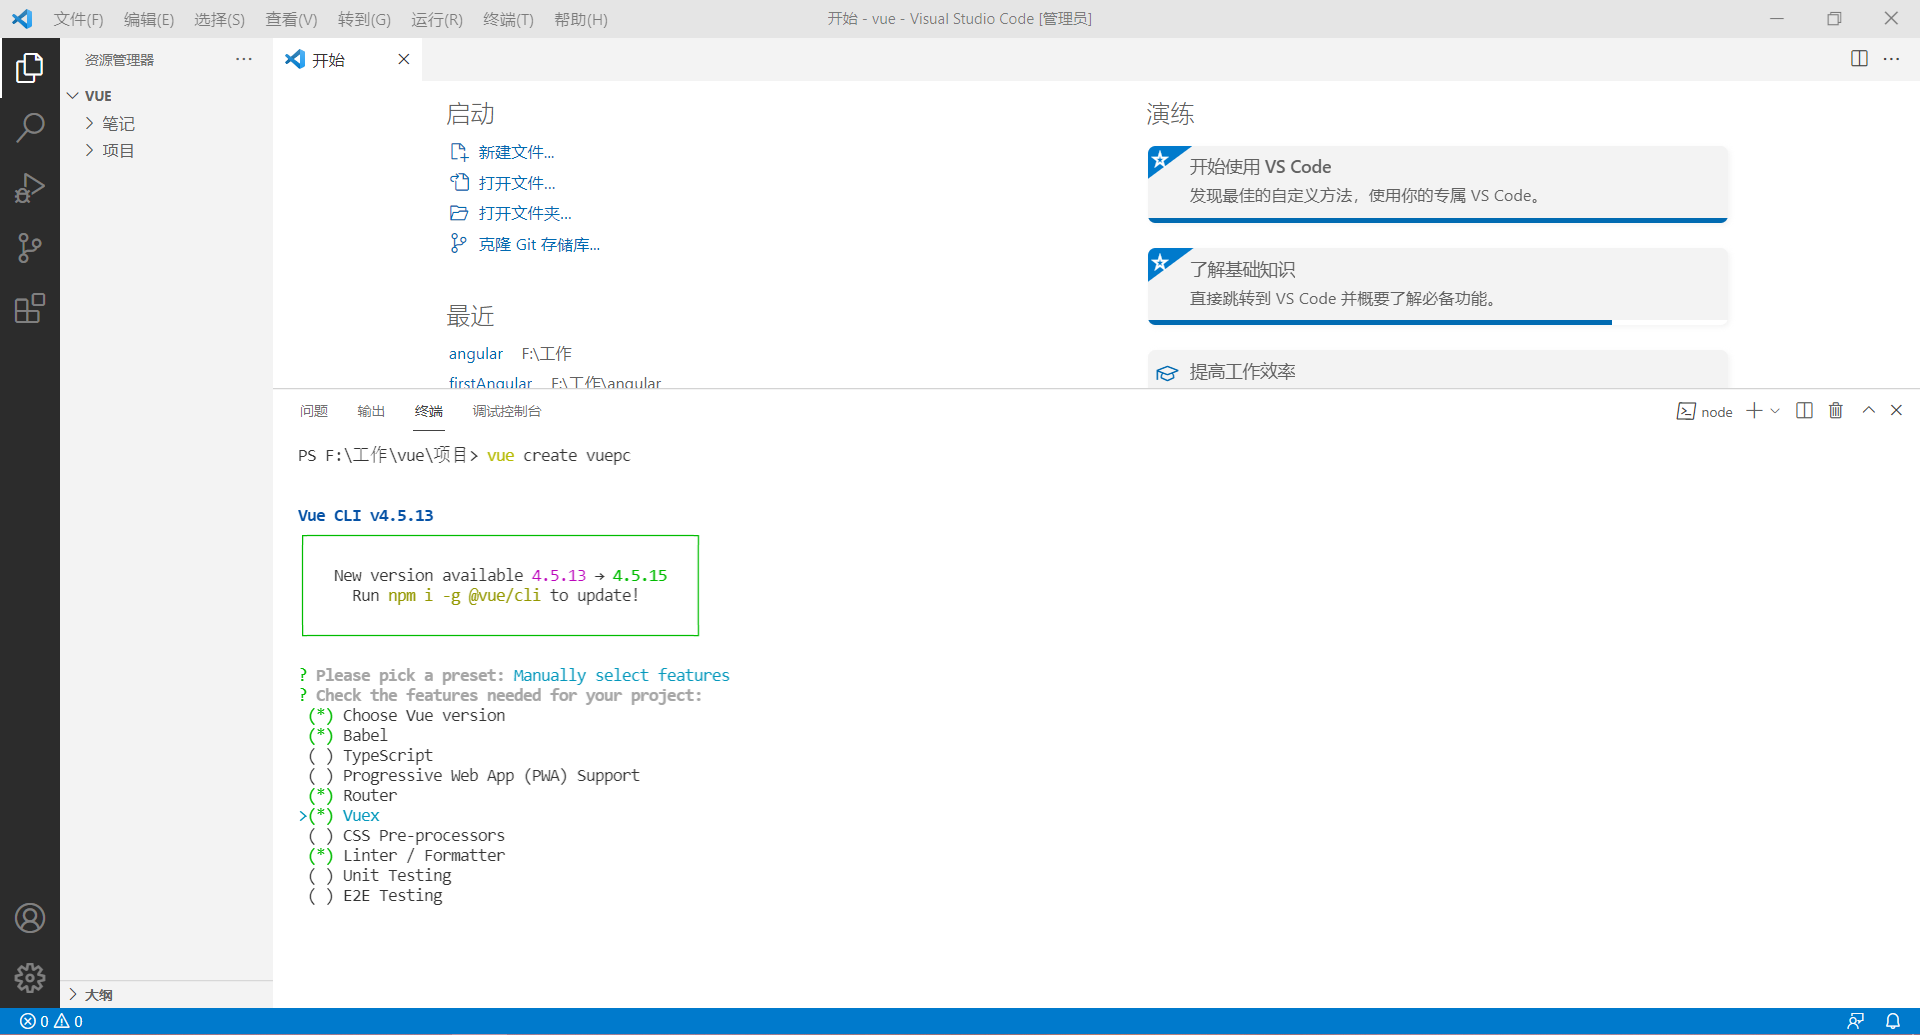1920x1035 pixels.
Task: Click the CSS Pre-processors option
Action: pyautogui.click(x=424, y=835)
